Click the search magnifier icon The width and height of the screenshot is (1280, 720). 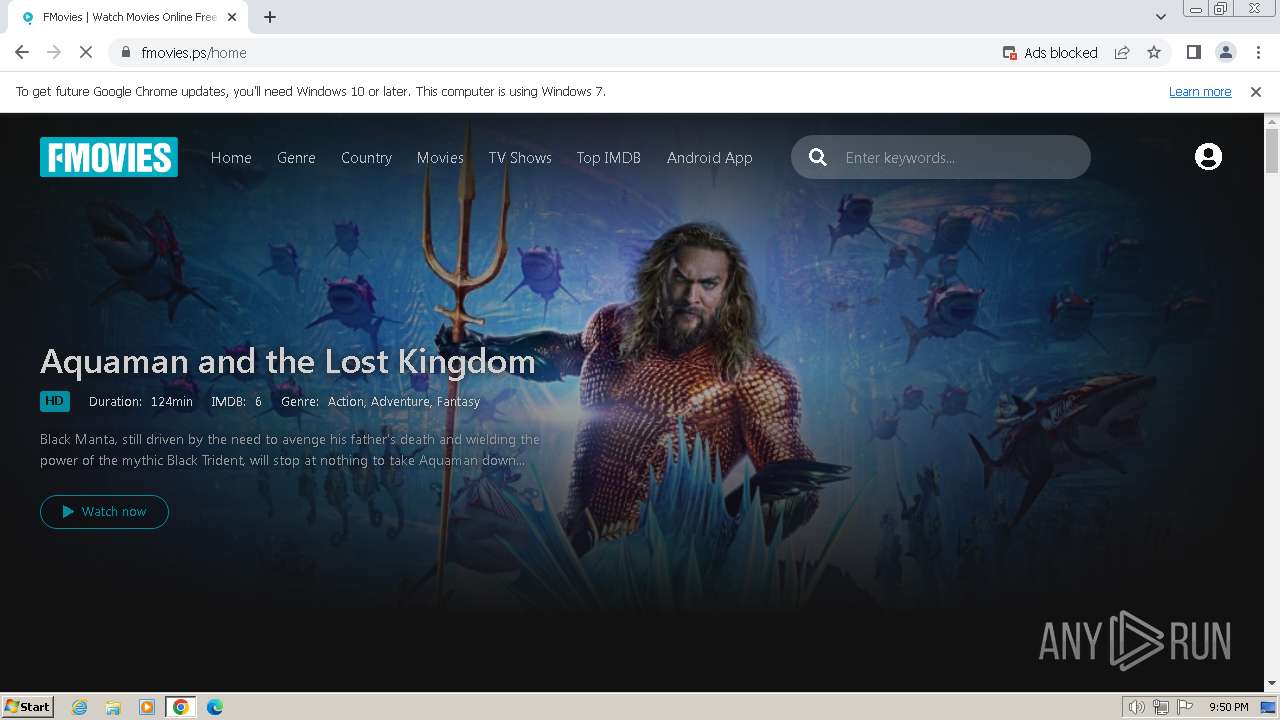coord(818,157)
